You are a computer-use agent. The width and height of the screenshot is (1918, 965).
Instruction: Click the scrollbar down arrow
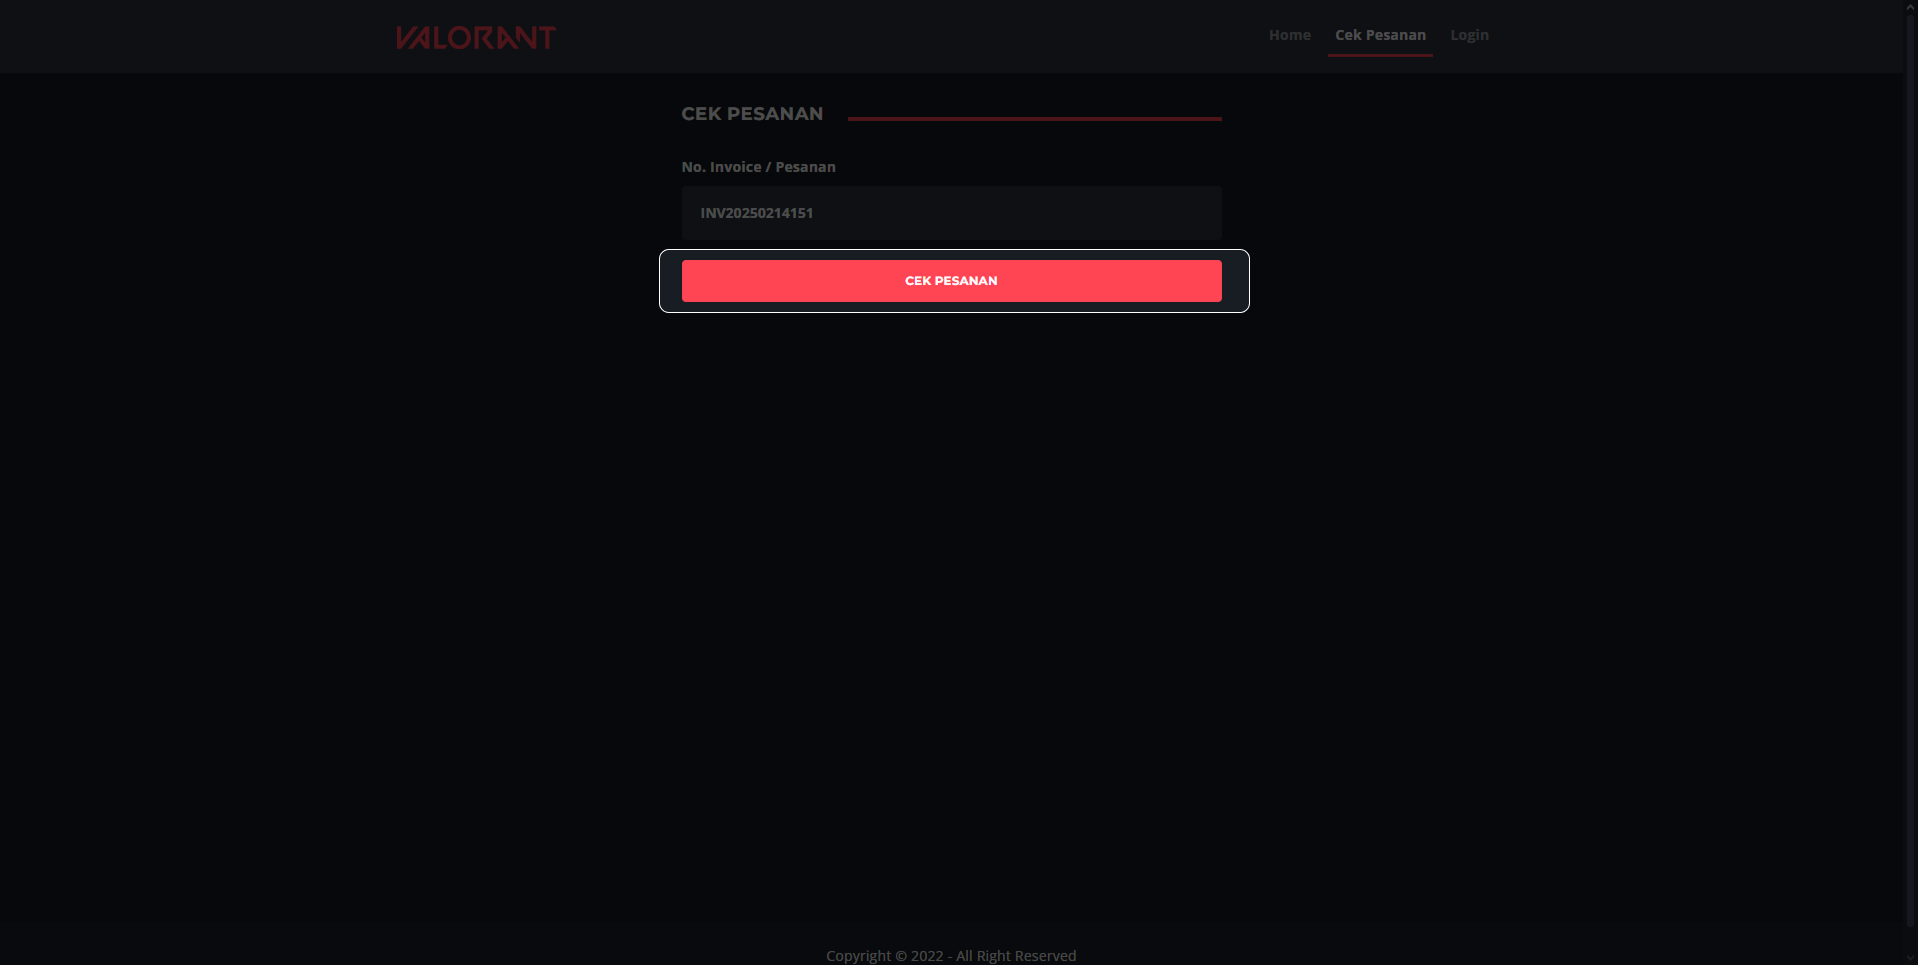(x=1910, y=957)
